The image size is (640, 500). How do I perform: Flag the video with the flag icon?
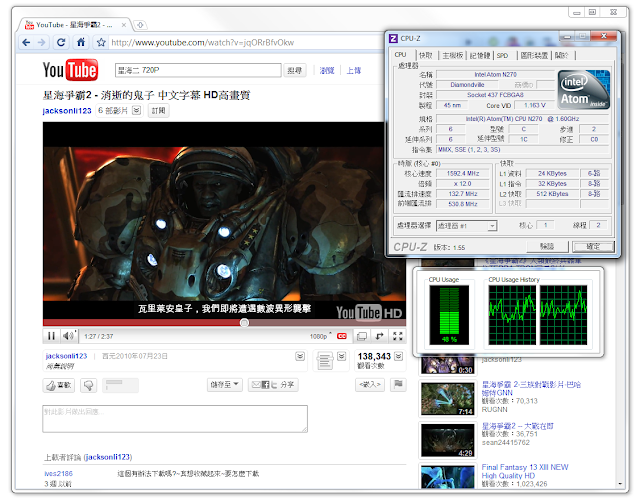click(398, 384)
